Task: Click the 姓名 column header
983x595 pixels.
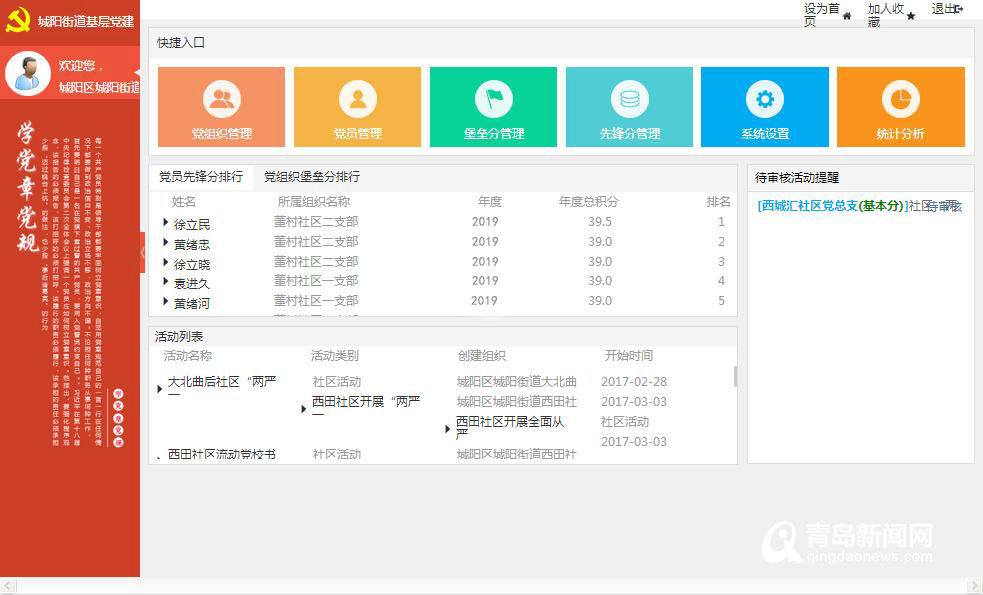Action: tap(184, 201)
